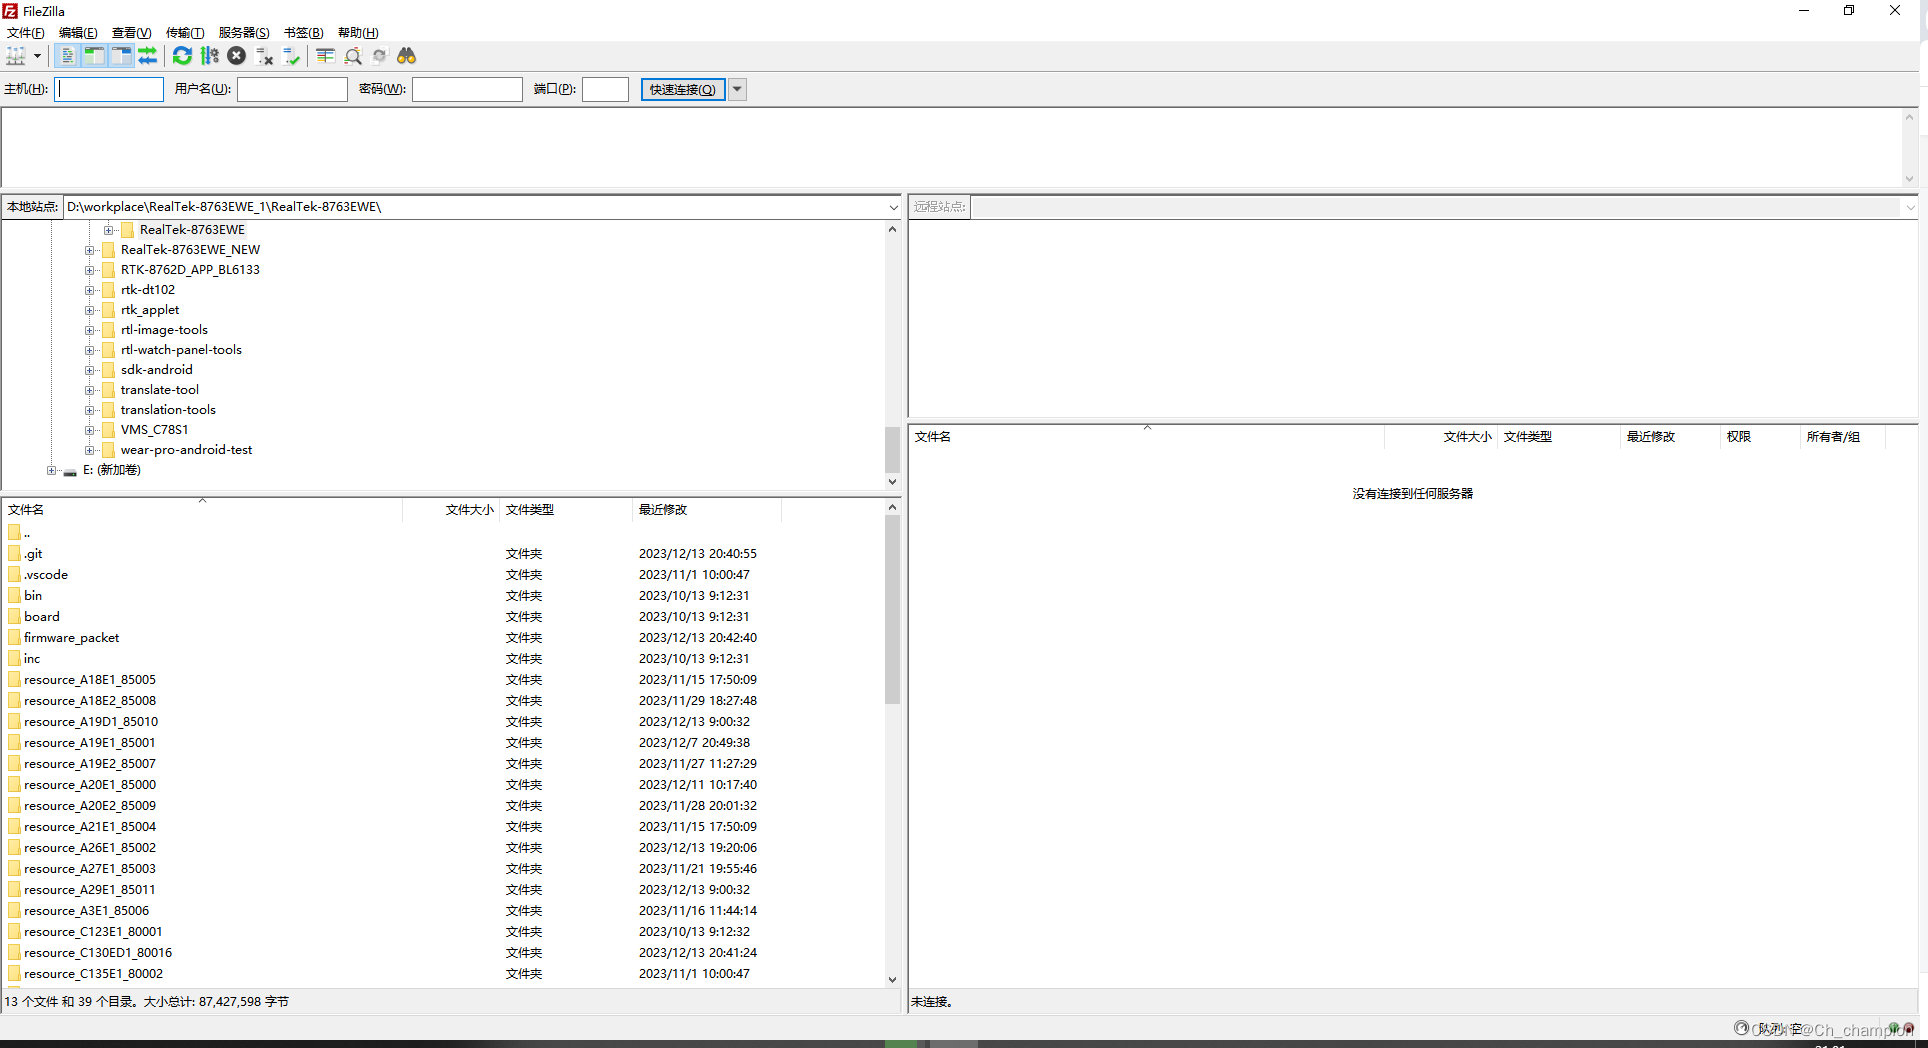Open directory listing filters dialog
Viewport: 1928px width, 1048px height.
tap(325, 56)
